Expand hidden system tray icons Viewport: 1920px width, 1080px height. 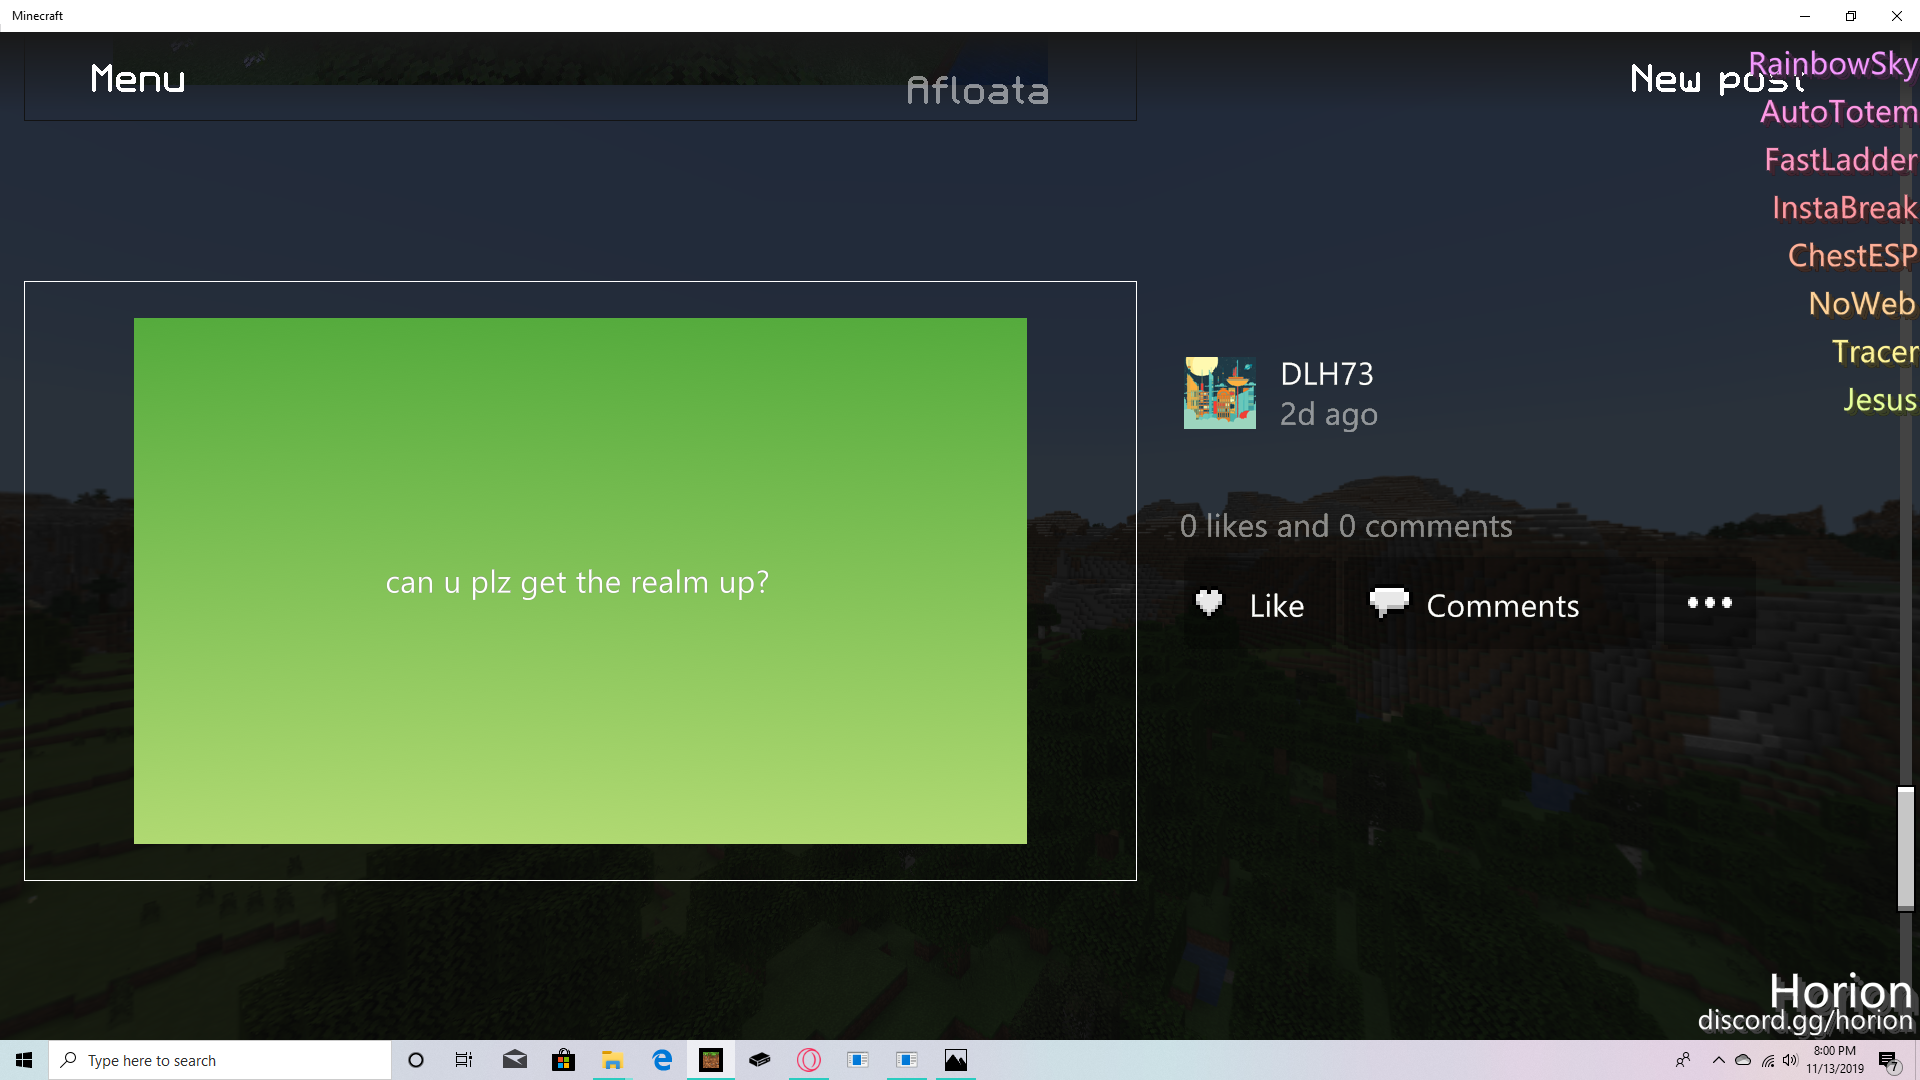[1718, 1060]
